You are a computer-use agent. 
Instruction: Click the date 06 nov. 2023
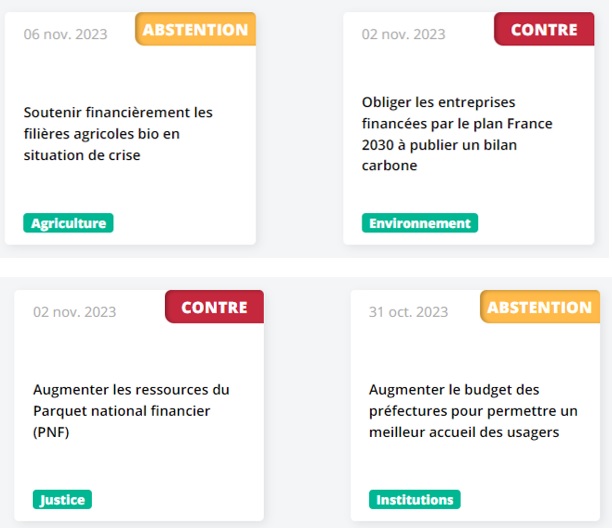[x=66, y=33]
